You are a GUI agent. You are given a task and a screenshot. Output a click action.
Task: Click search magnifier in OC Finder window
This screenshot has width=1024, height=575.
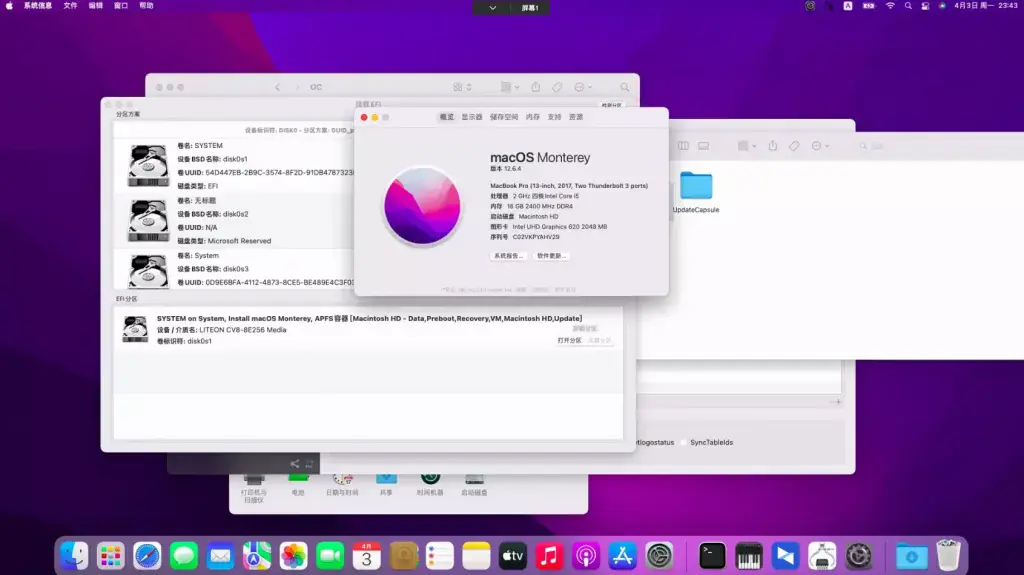pos(625,87)
